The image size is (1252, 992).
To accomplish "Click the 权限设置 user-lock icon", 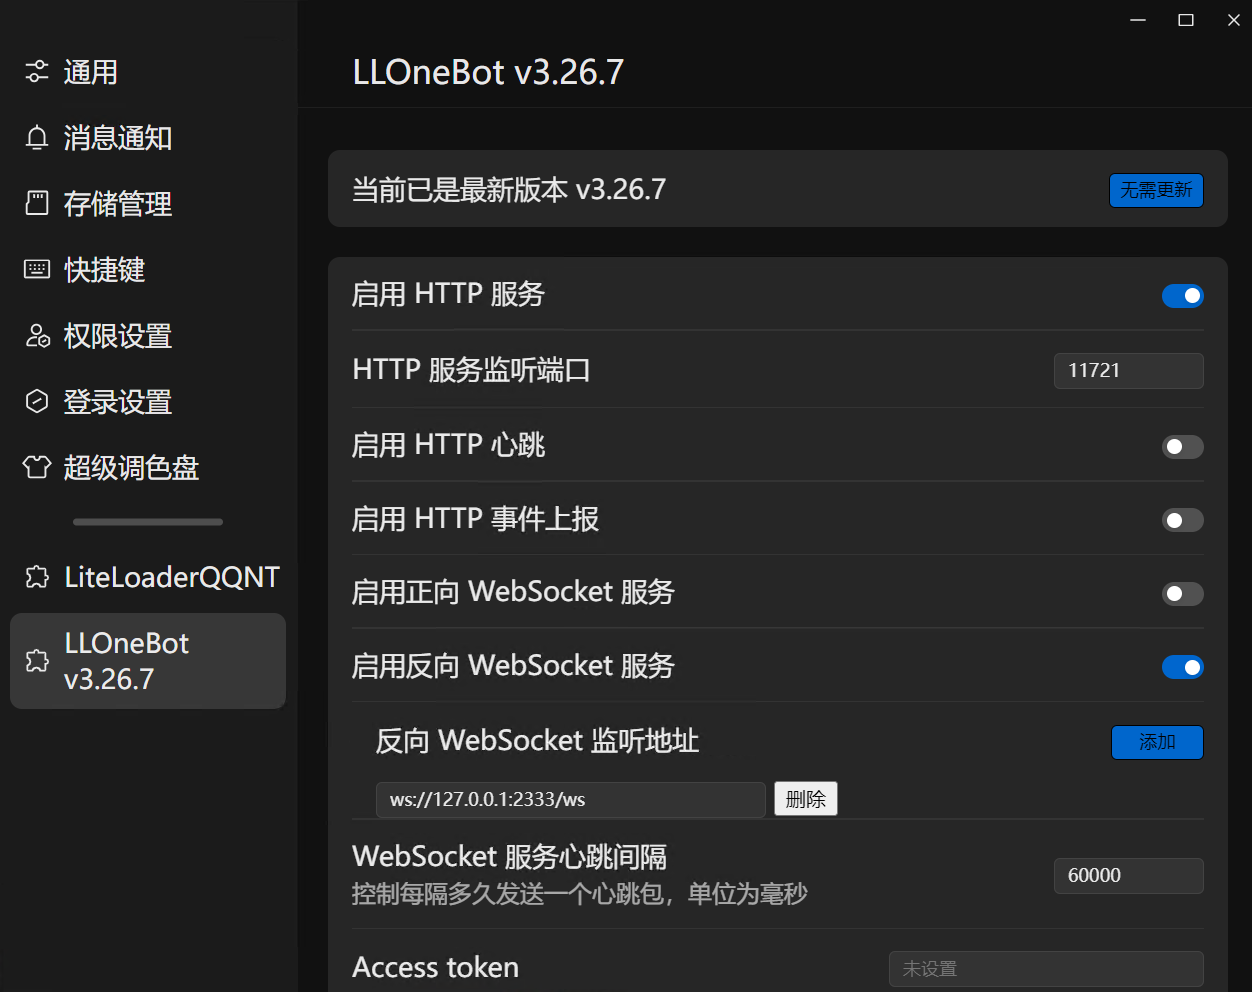I will point(37,336).
